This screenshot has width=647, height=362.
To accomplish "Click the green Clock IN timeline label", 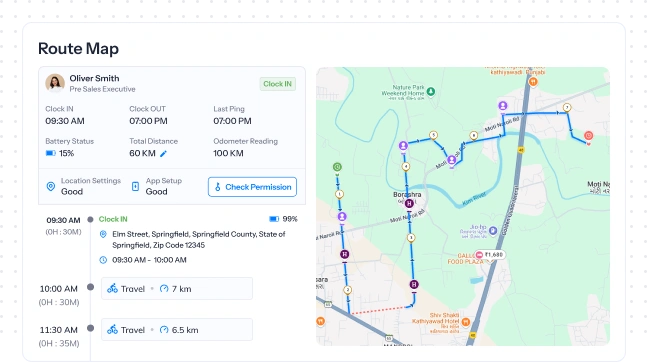I will [x=113, y=219].
